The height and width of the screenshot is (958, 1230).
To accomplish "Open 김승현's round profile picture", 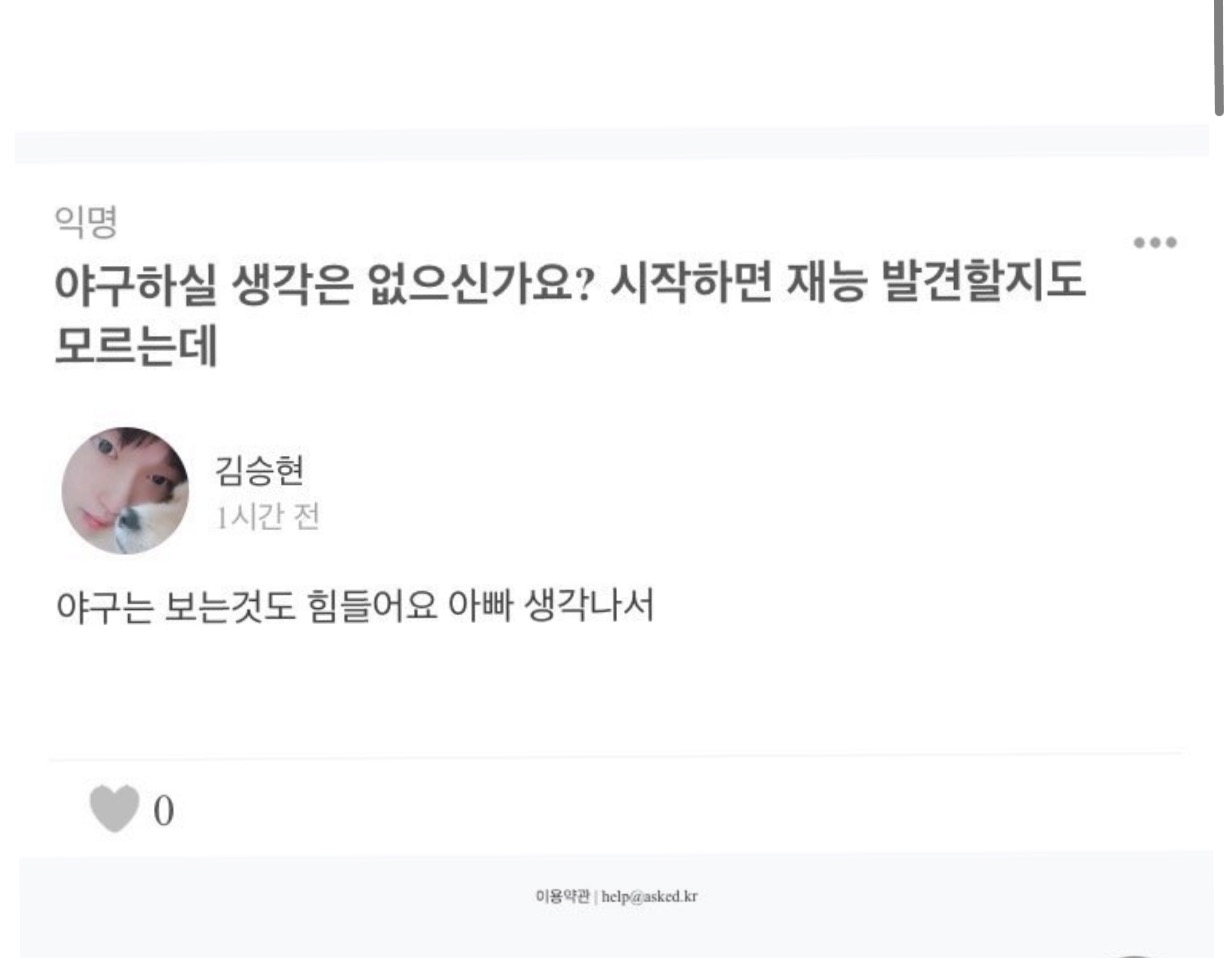I will pyautogui.click(x=125, y=491).
